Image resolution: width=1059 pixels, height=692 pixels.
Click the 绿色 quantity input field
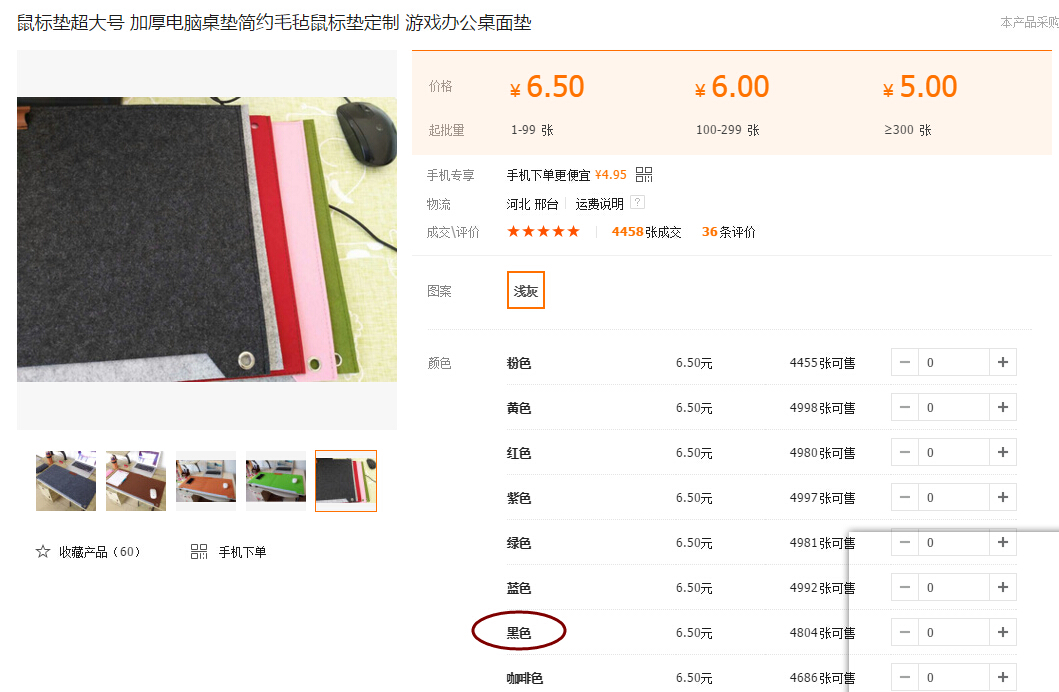[x=954, y=542]
